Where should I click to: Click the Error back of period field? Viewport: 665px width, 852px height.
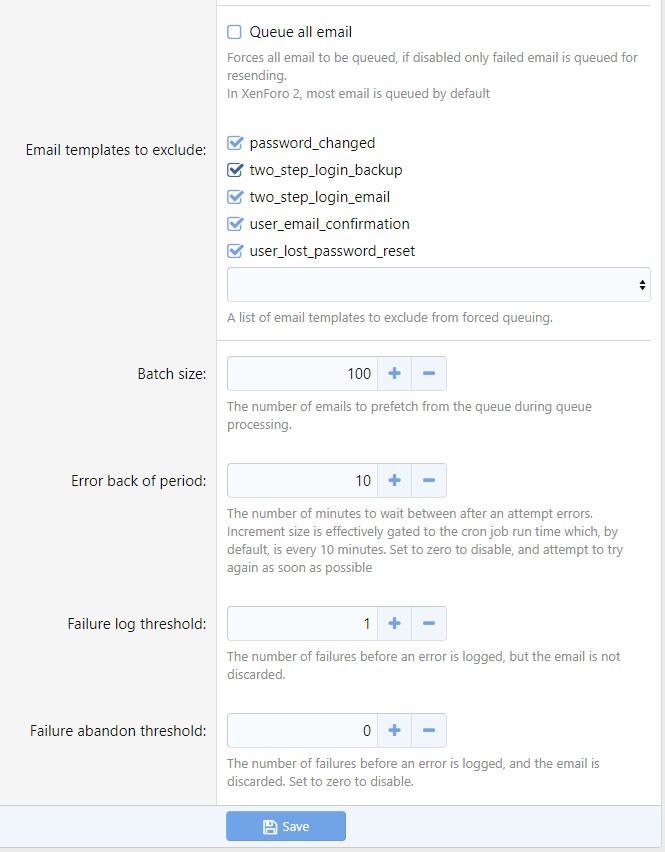pyautogui.click(x=302, y=481)
